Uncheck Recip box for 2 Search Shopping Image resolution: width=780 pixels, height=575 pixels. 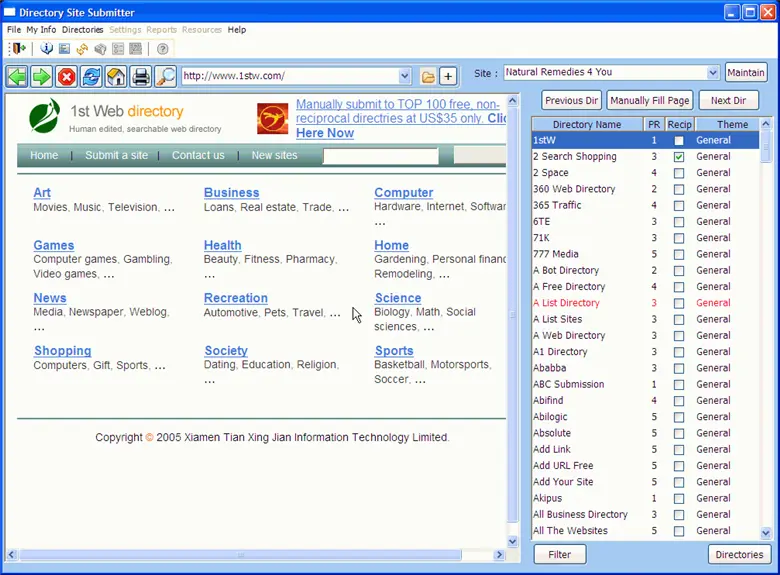[x=679, y=157]
